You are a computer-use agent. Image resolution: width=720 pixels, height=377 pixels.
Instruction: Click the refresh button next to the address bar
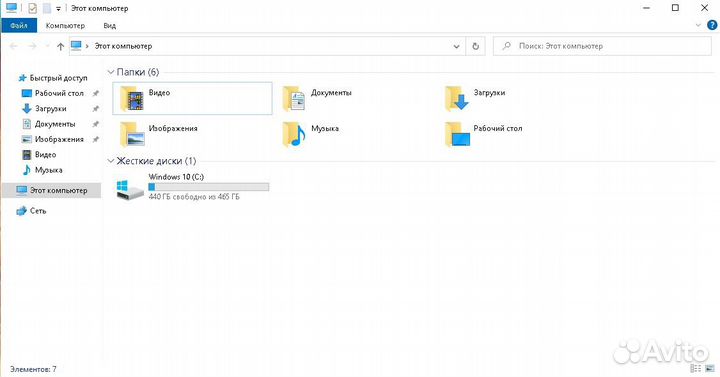point(475,46)
